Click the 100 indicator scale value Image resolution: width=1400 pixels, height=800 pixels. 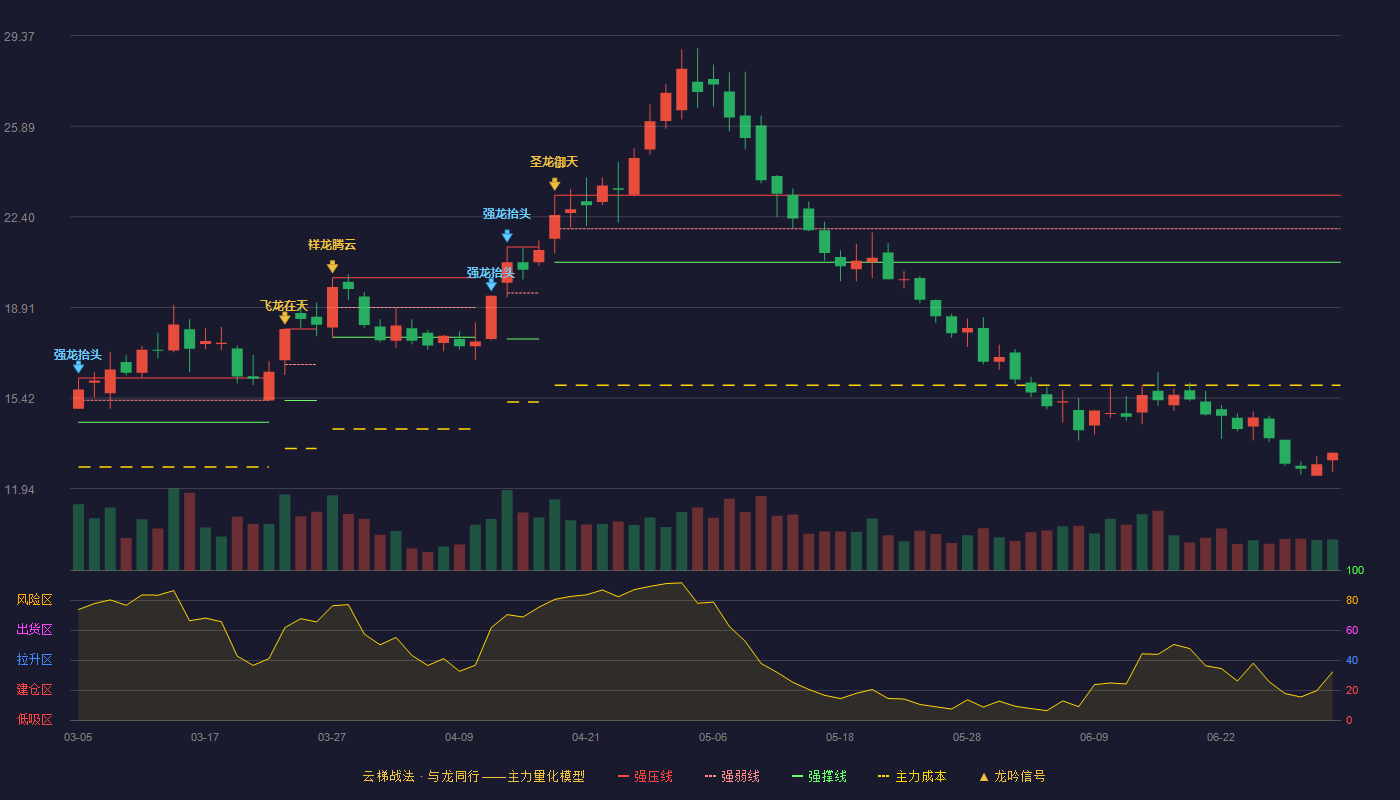click(1355, 571)
